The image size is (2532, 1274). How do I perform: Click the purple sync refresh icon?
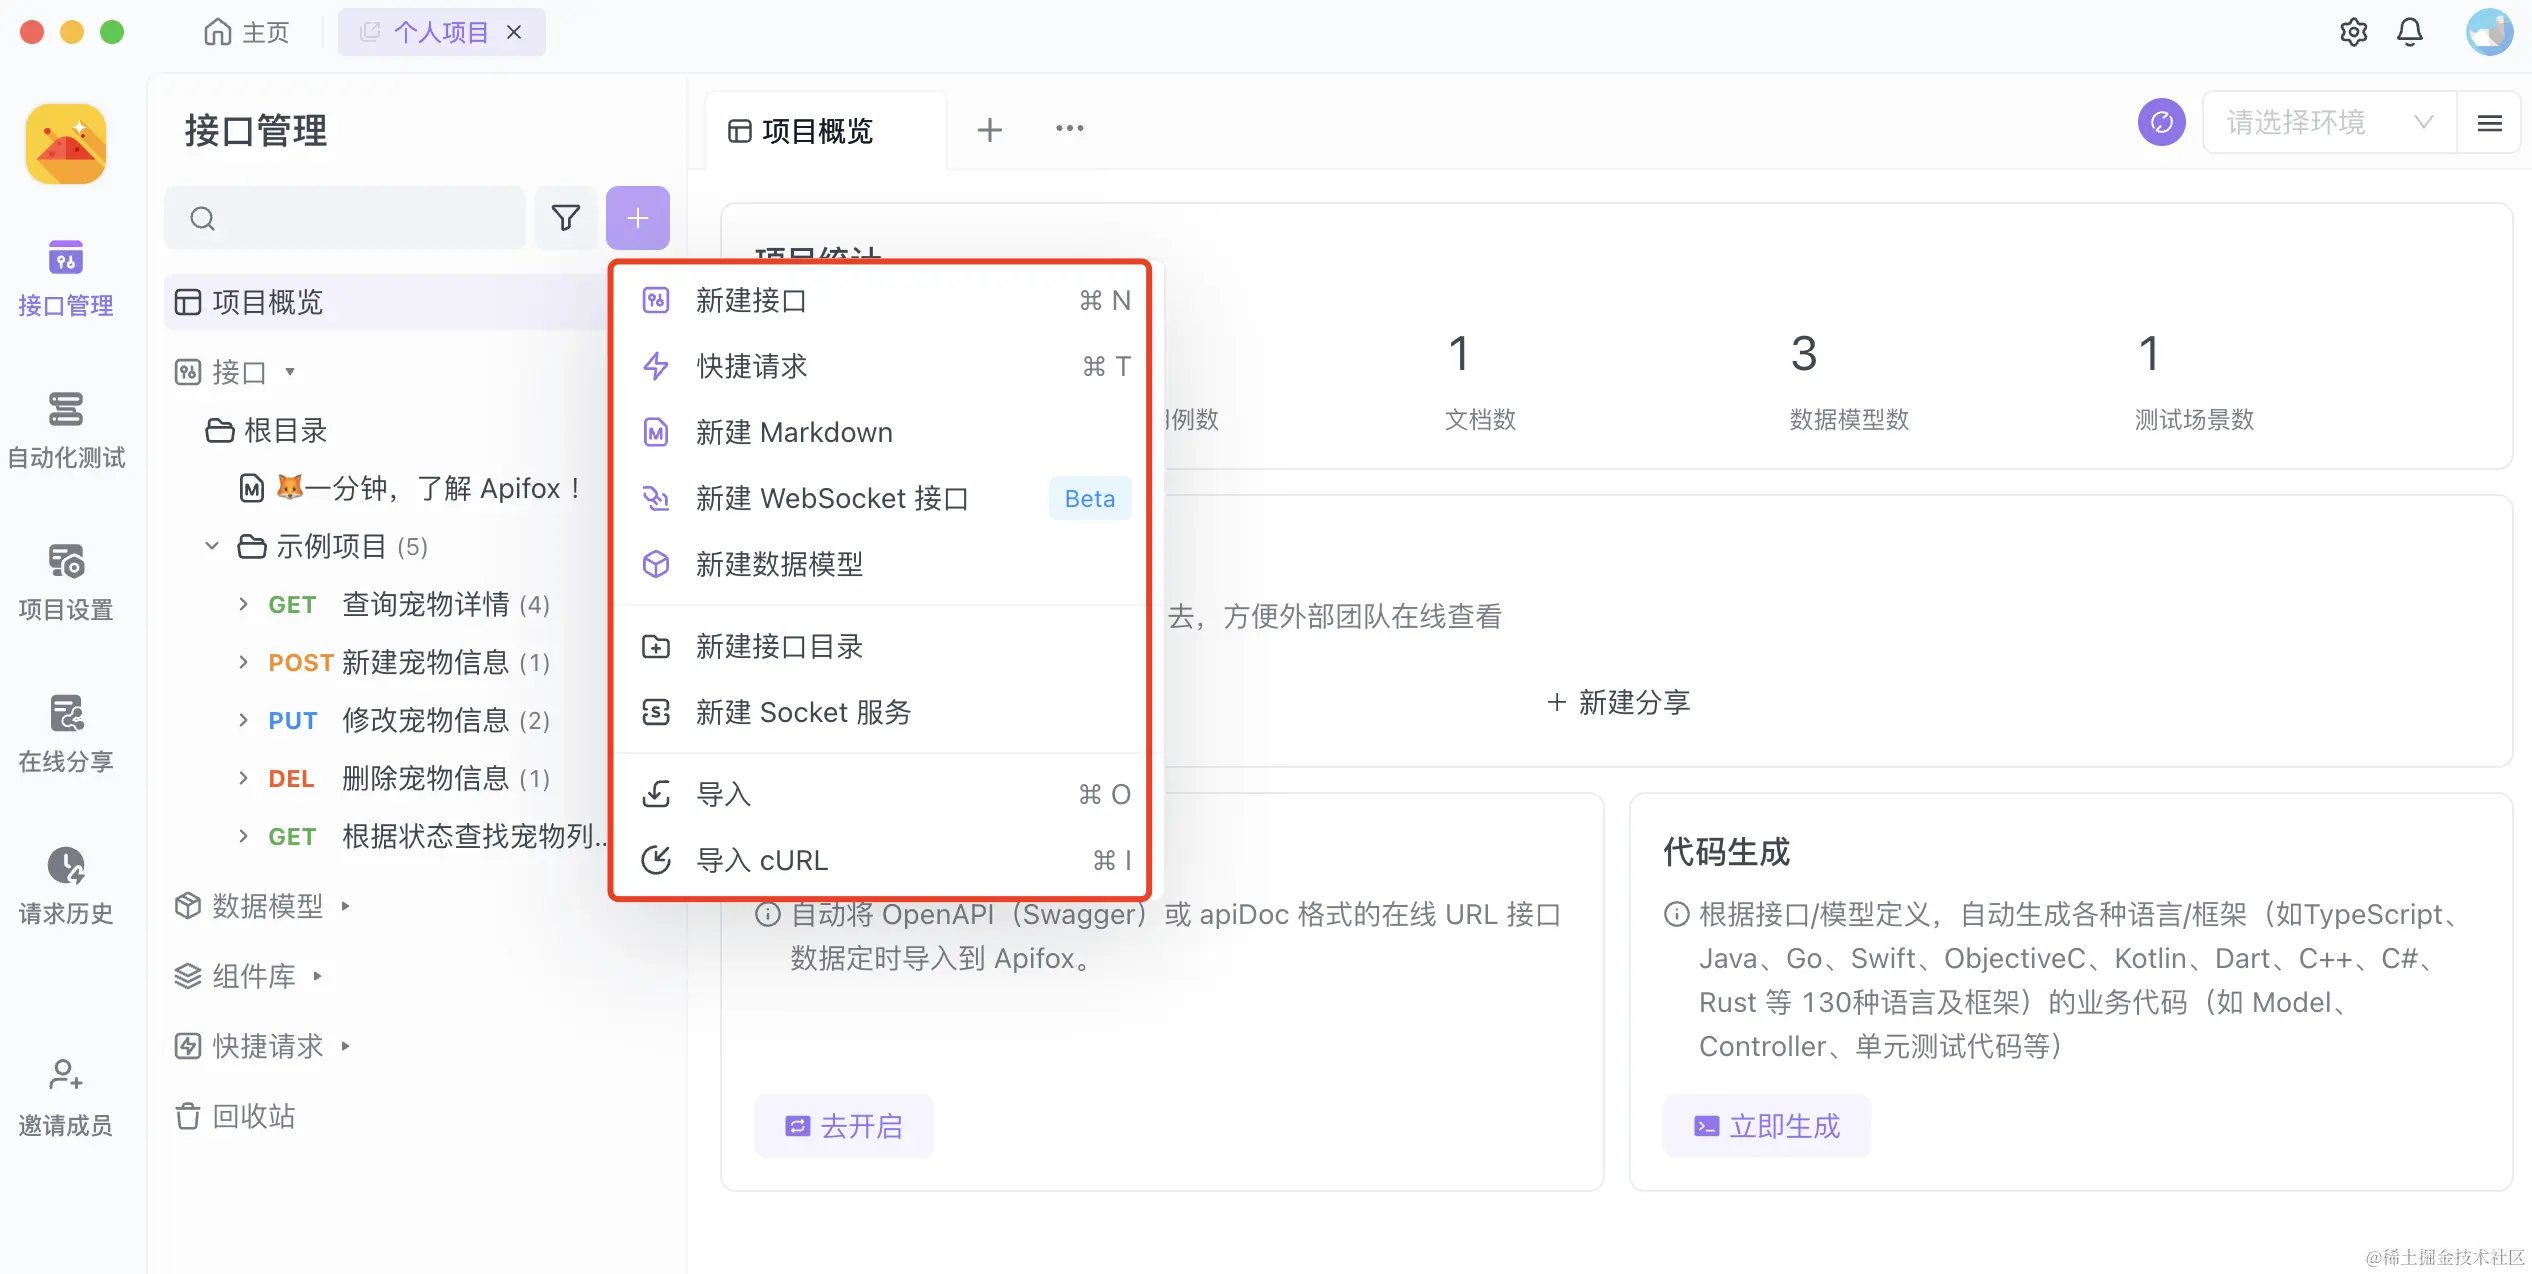click(x=2162, y=122)
